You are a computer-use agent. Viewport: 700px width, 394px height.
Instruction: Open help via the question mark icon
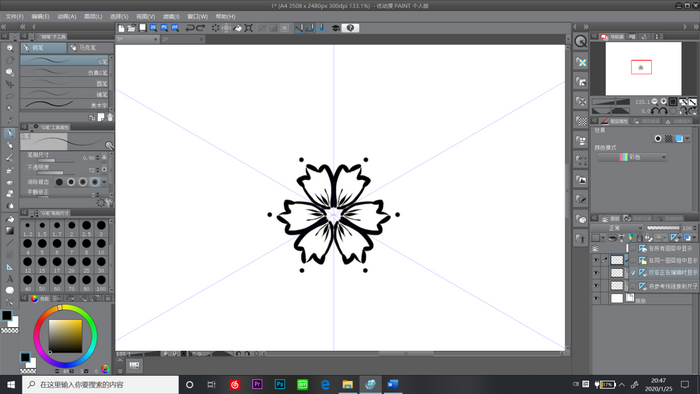(350, 28)
